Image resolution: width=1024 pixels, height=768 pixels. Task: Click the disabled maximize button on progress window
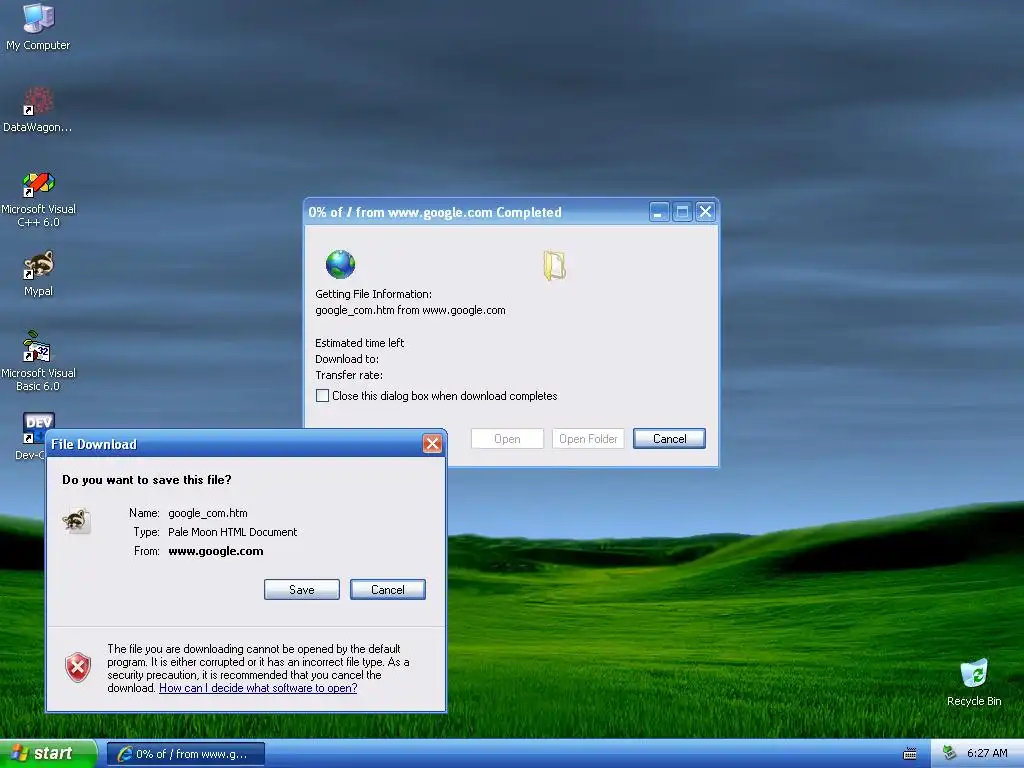[x=682, y=212]
